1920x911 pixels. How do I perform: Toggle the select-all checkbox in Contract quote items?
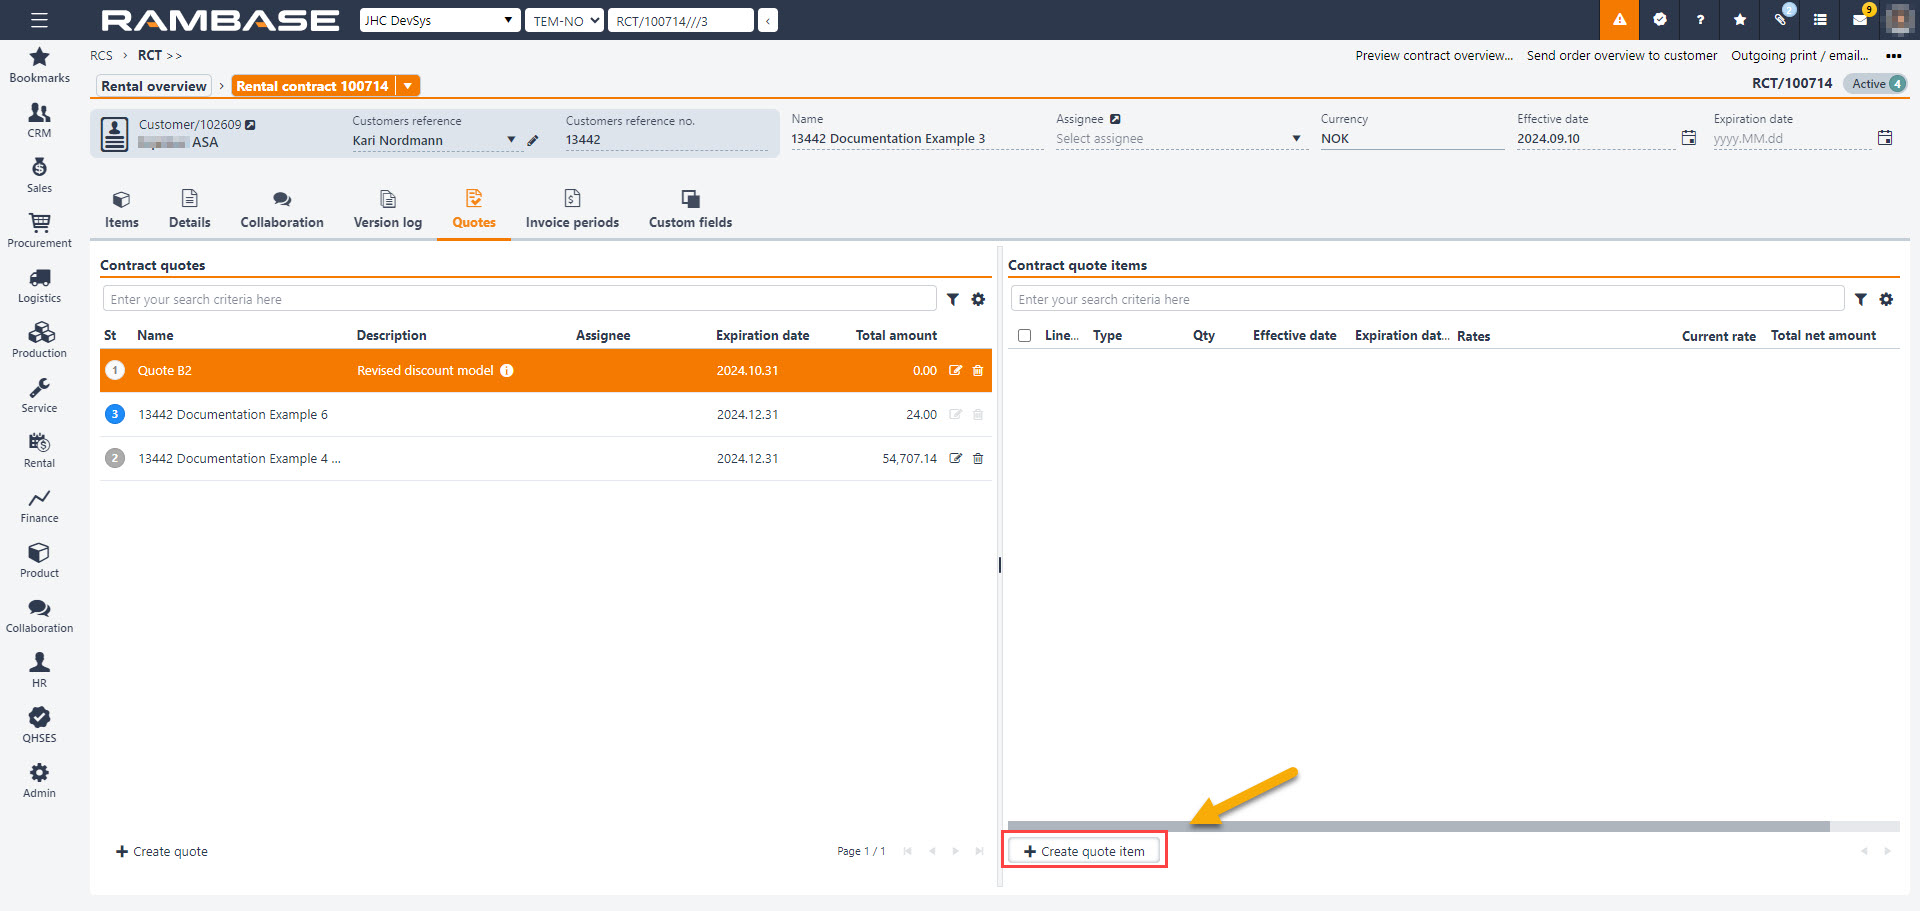[x=1024, y=336]
